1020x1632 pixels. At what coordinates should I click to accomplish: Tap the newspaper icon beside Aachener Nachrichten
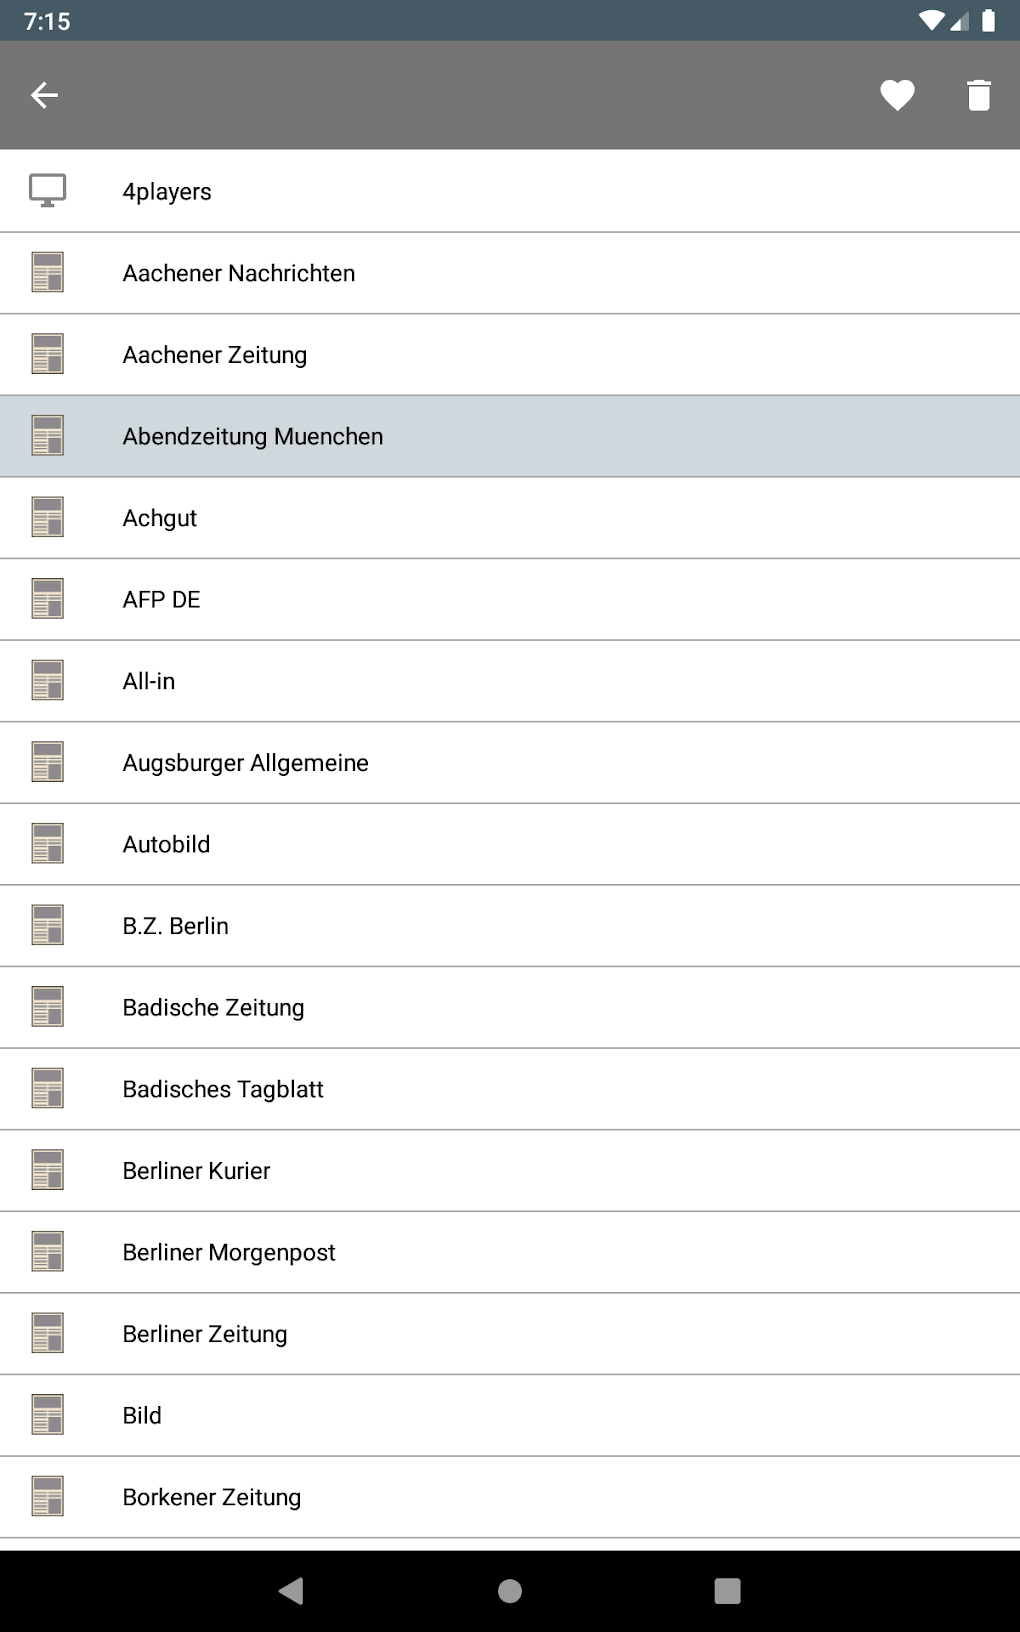point(47,272)
